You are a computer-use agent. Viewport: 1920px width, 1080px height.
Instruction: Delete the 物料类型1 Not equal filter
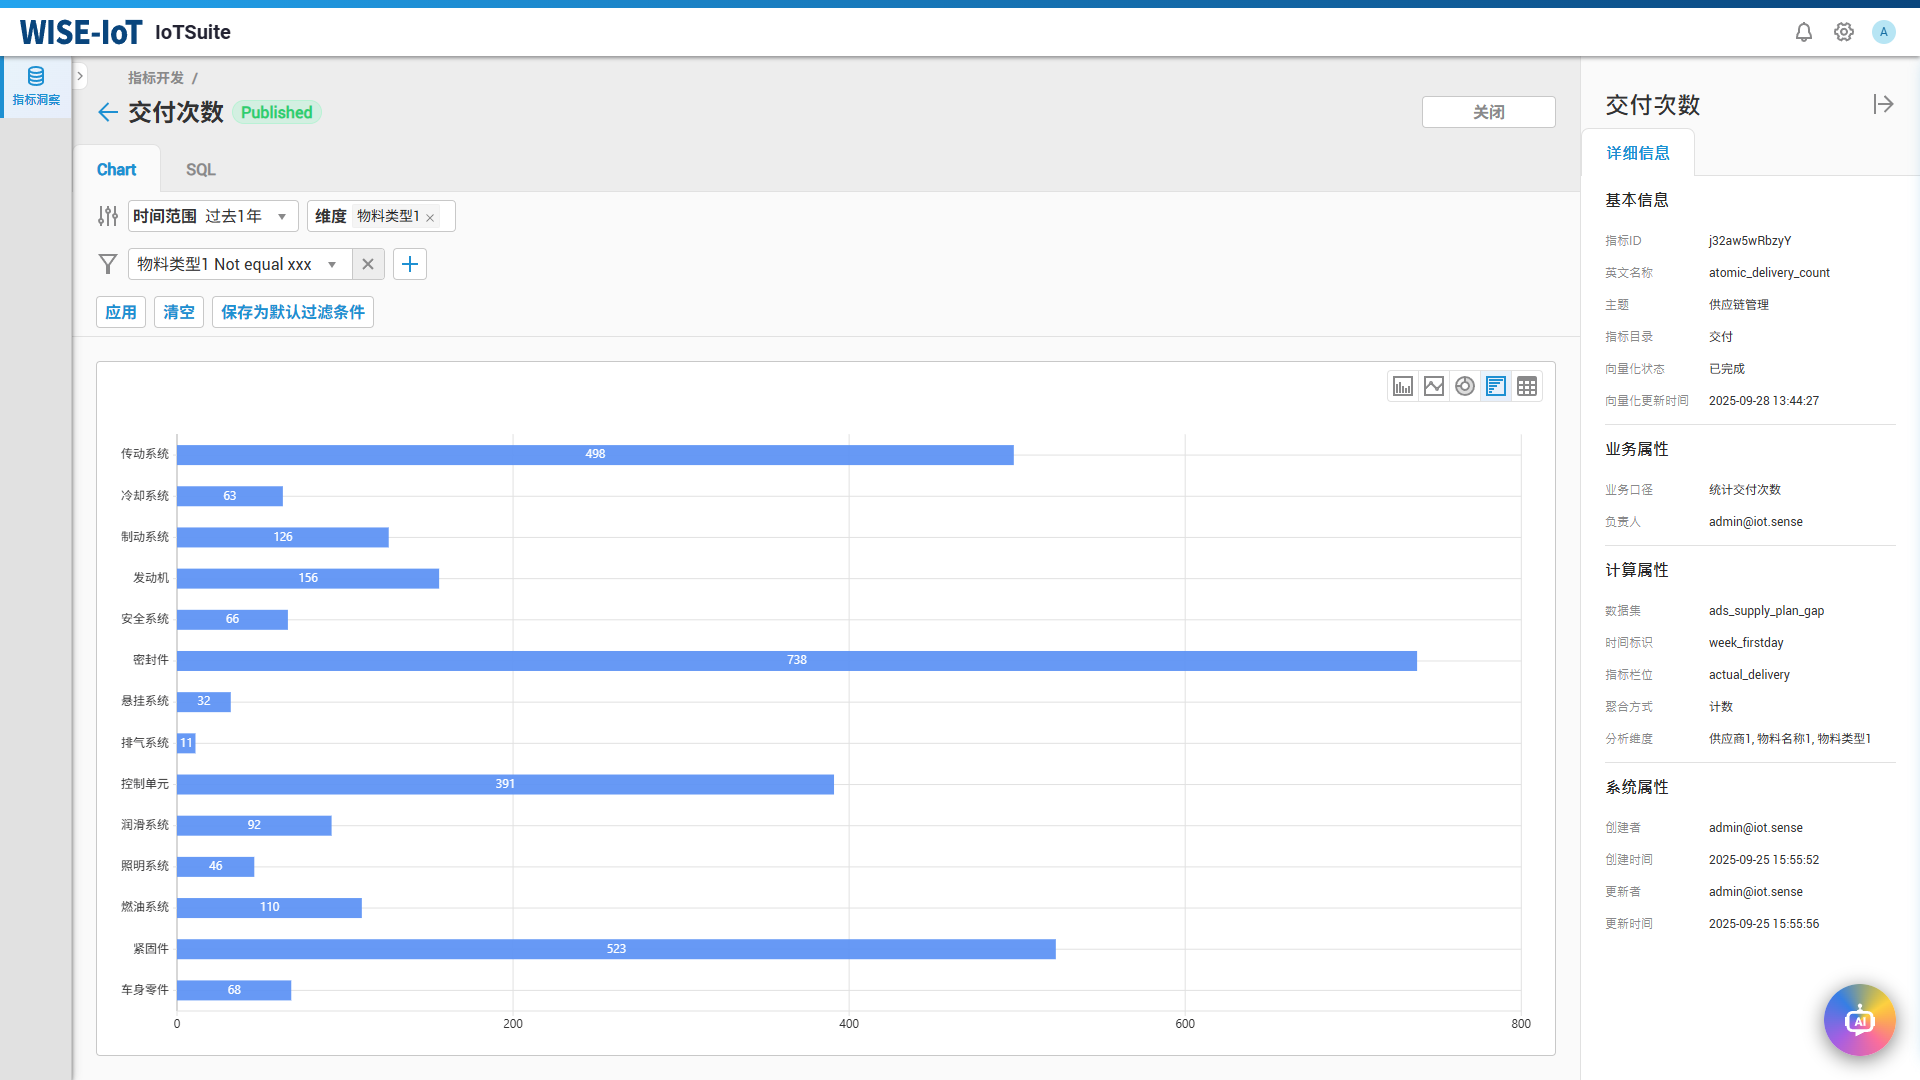pos(368,264)
